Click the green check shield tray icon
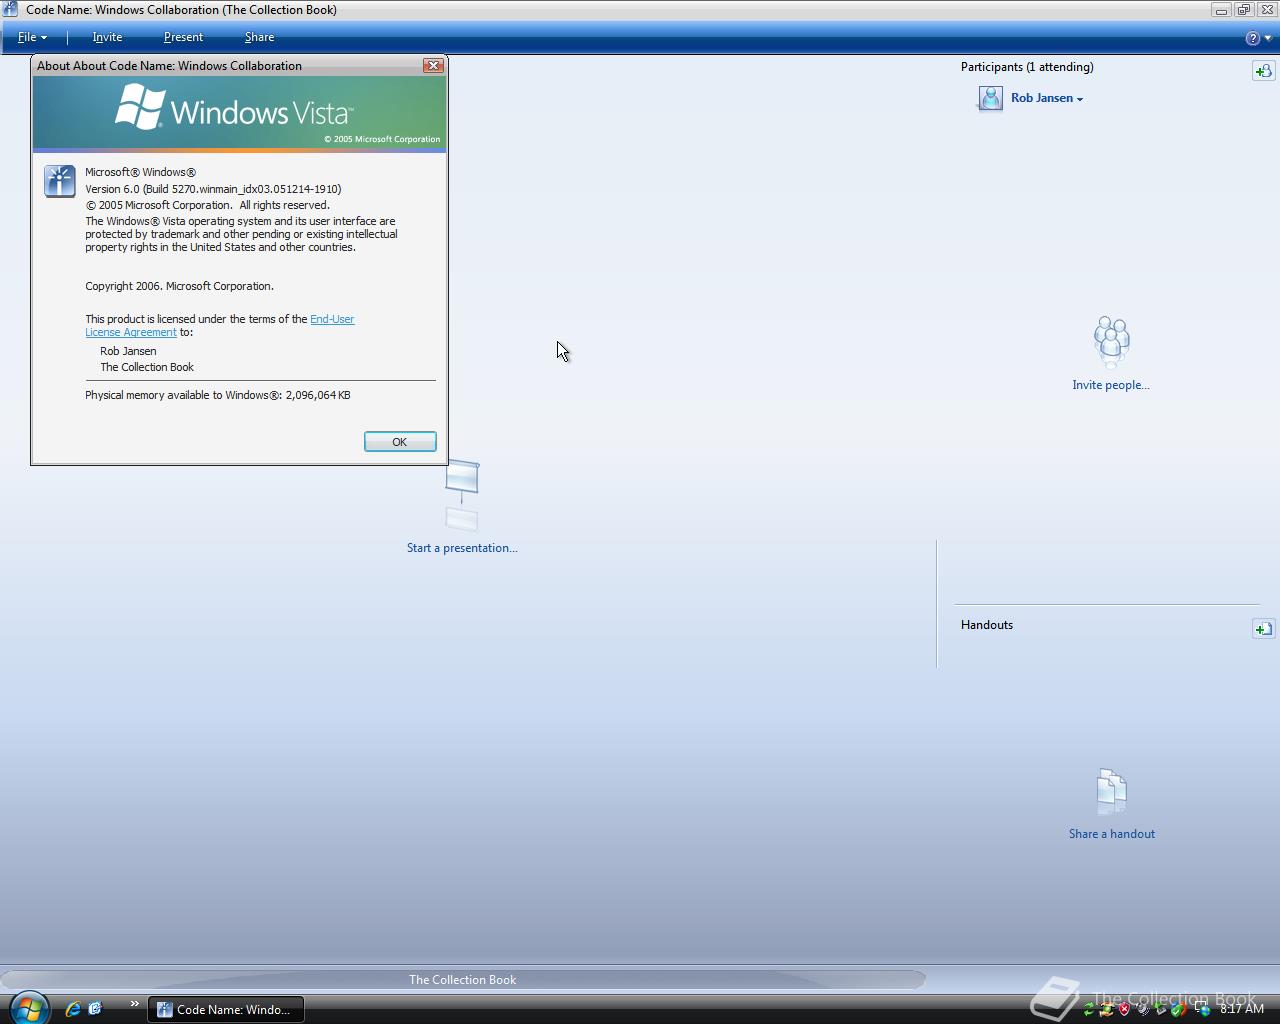 (x=1179, y=1009)
